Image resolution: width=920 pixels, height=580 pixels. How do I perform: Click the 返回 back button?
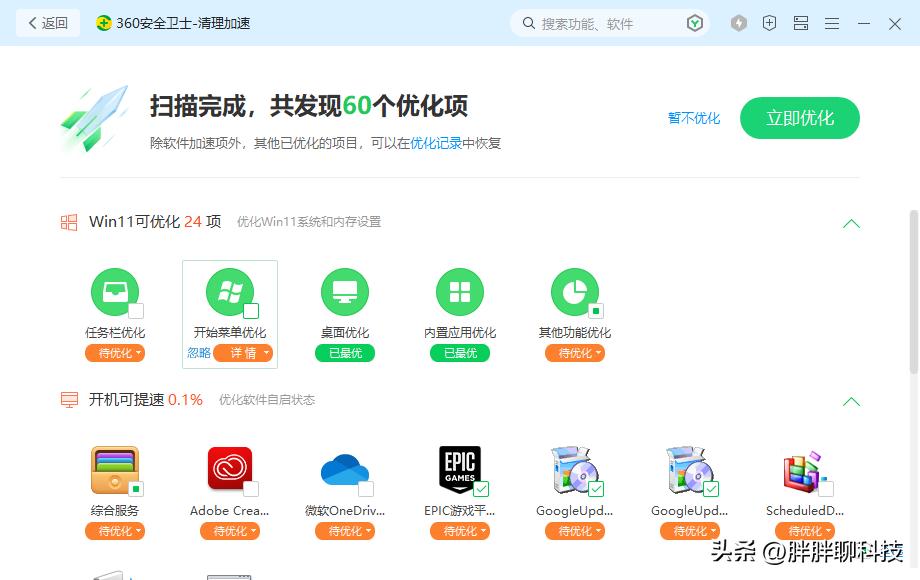click(47, 22)
